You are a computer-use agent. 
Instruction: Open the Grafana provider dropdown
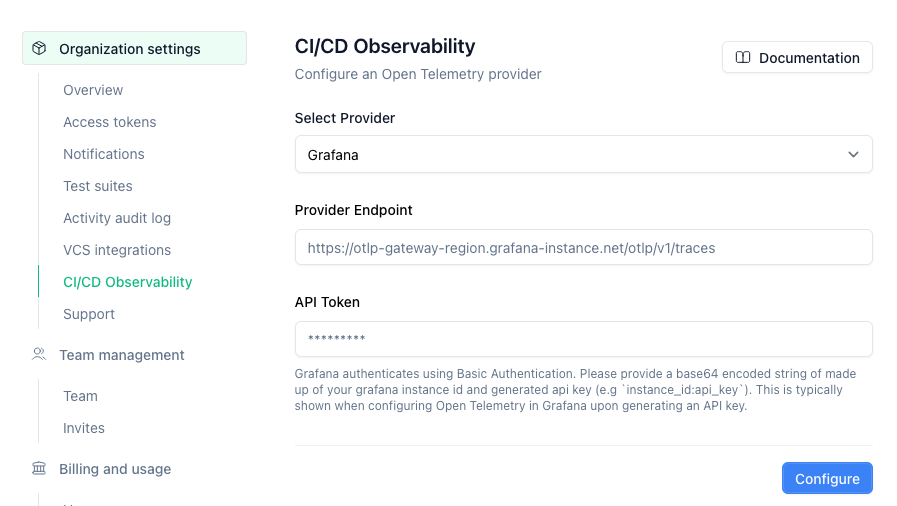[x=582, y=155]
